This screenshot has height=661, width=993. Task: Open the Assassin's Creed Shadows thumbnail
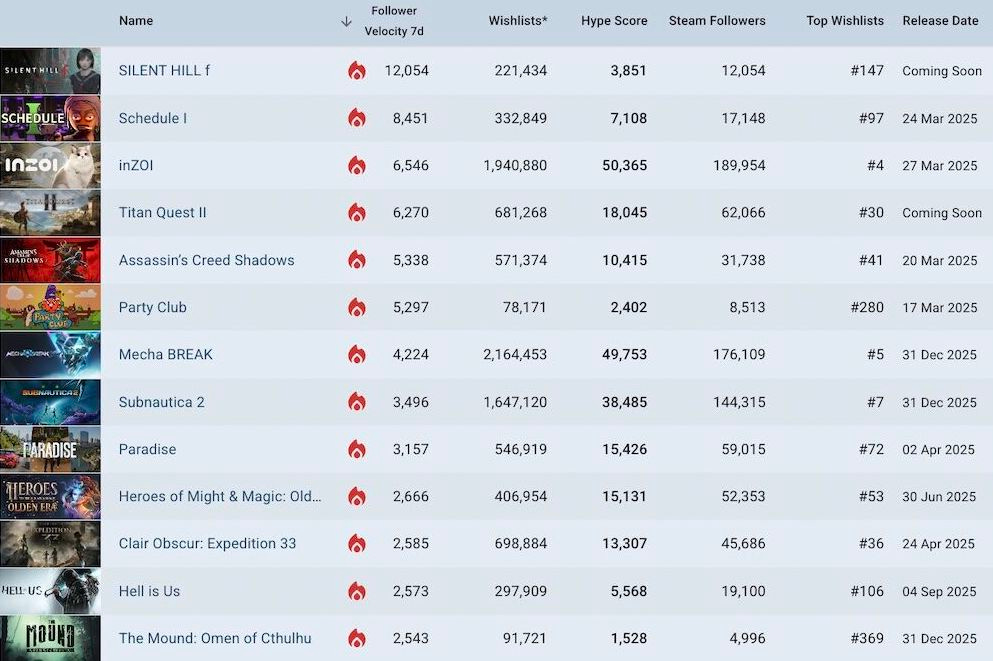point(50,260)
